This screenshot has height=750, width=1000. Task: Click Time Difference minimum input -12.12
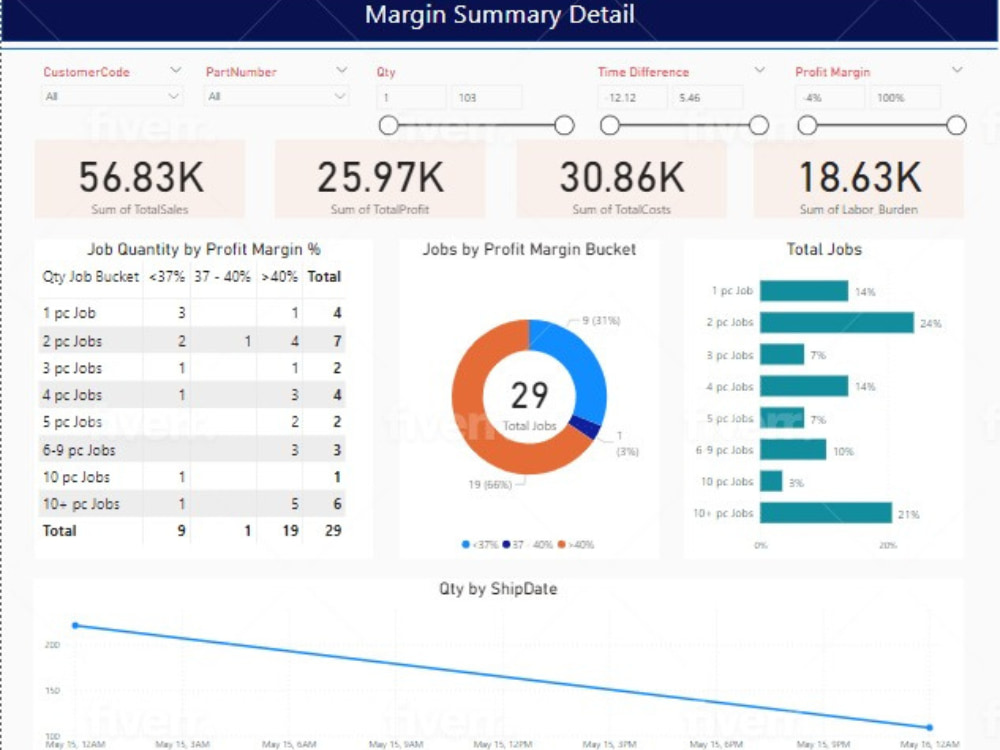tap(632, 98)
